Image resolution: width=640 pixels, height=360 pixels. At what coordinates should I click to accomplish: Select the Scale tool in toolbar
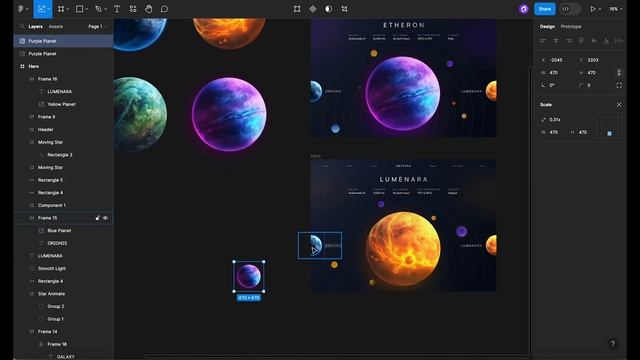(x=41, y=9)
